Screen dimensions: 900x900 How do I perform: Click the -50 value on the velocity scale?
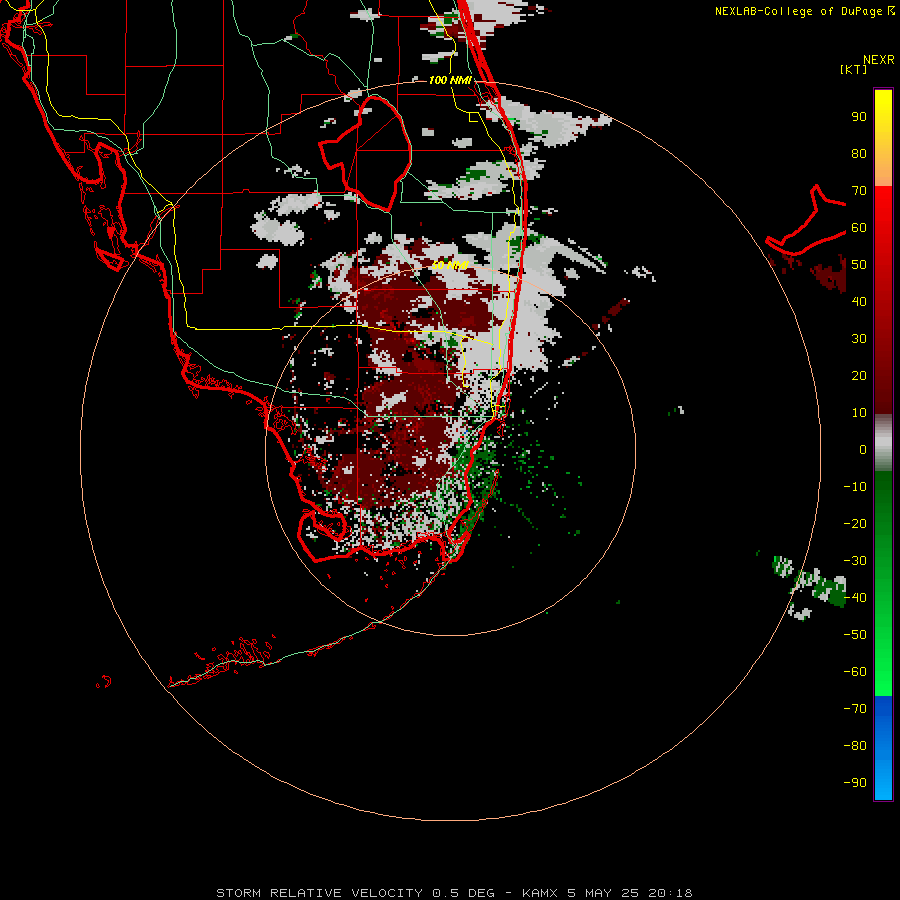(855, 635)
